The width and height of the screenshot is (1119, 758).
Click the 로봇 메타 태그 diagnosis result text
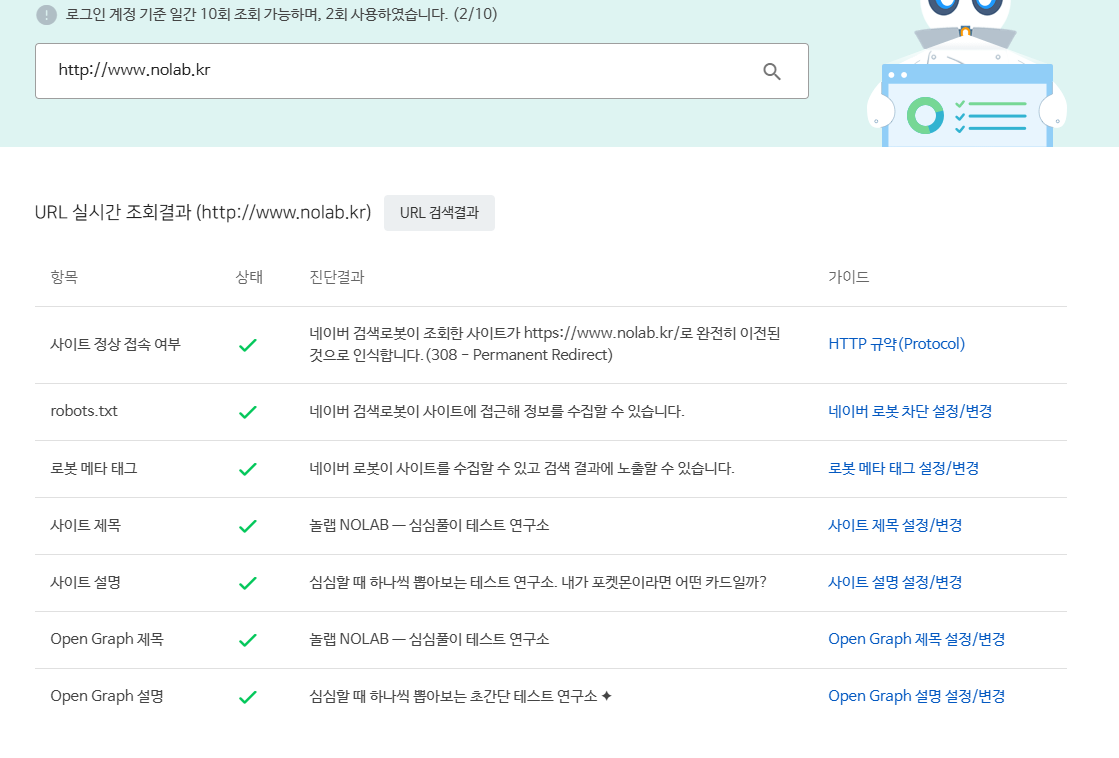coord(522,468)
